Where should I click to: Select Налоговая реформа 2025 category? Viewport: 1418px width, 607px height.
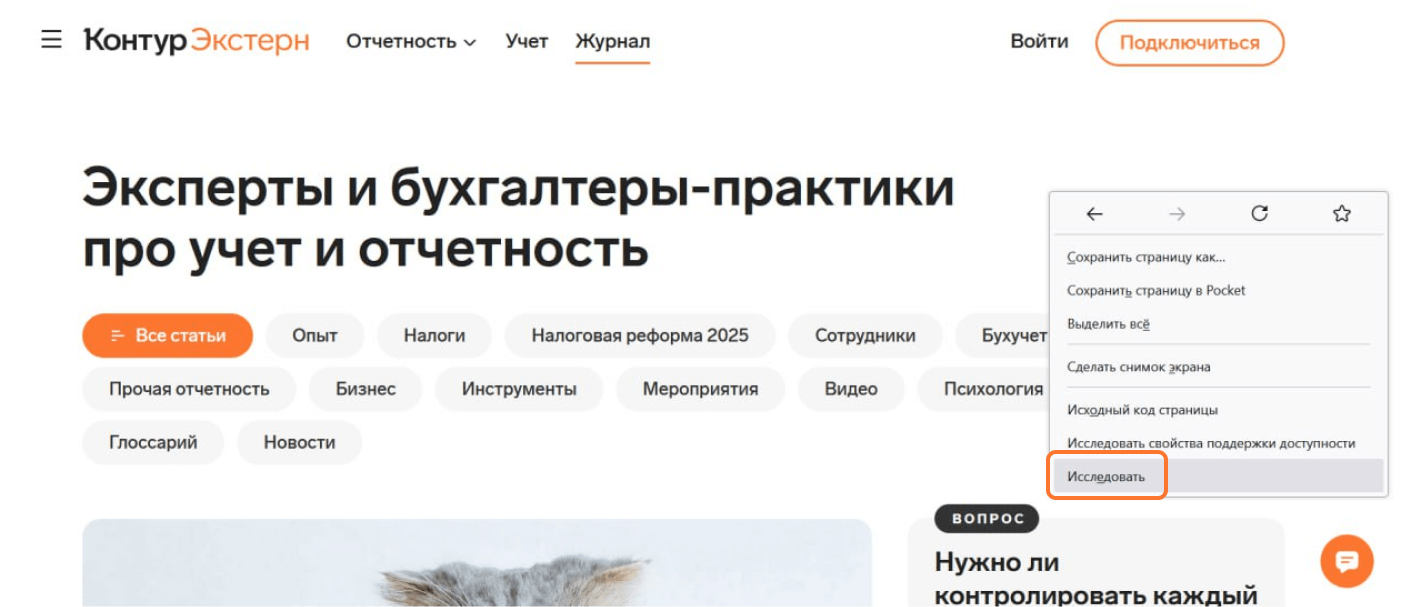point(640,336)
